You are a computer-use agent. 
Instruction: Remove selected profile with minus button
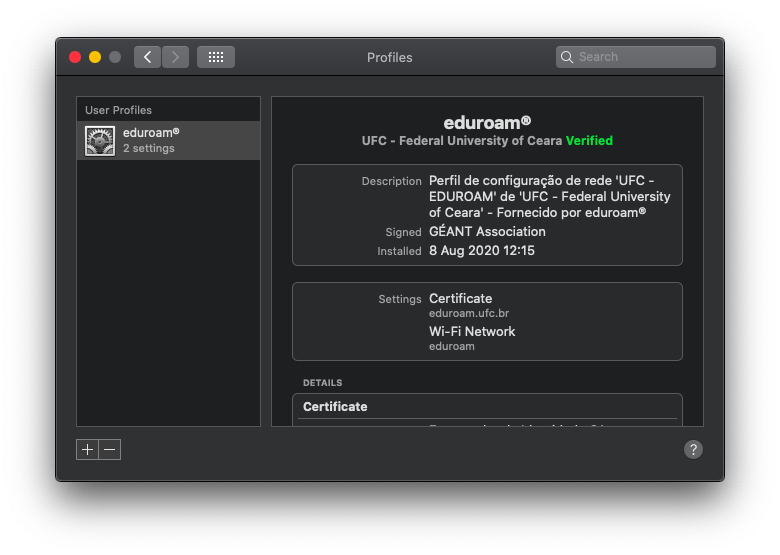tap(110, 450)
